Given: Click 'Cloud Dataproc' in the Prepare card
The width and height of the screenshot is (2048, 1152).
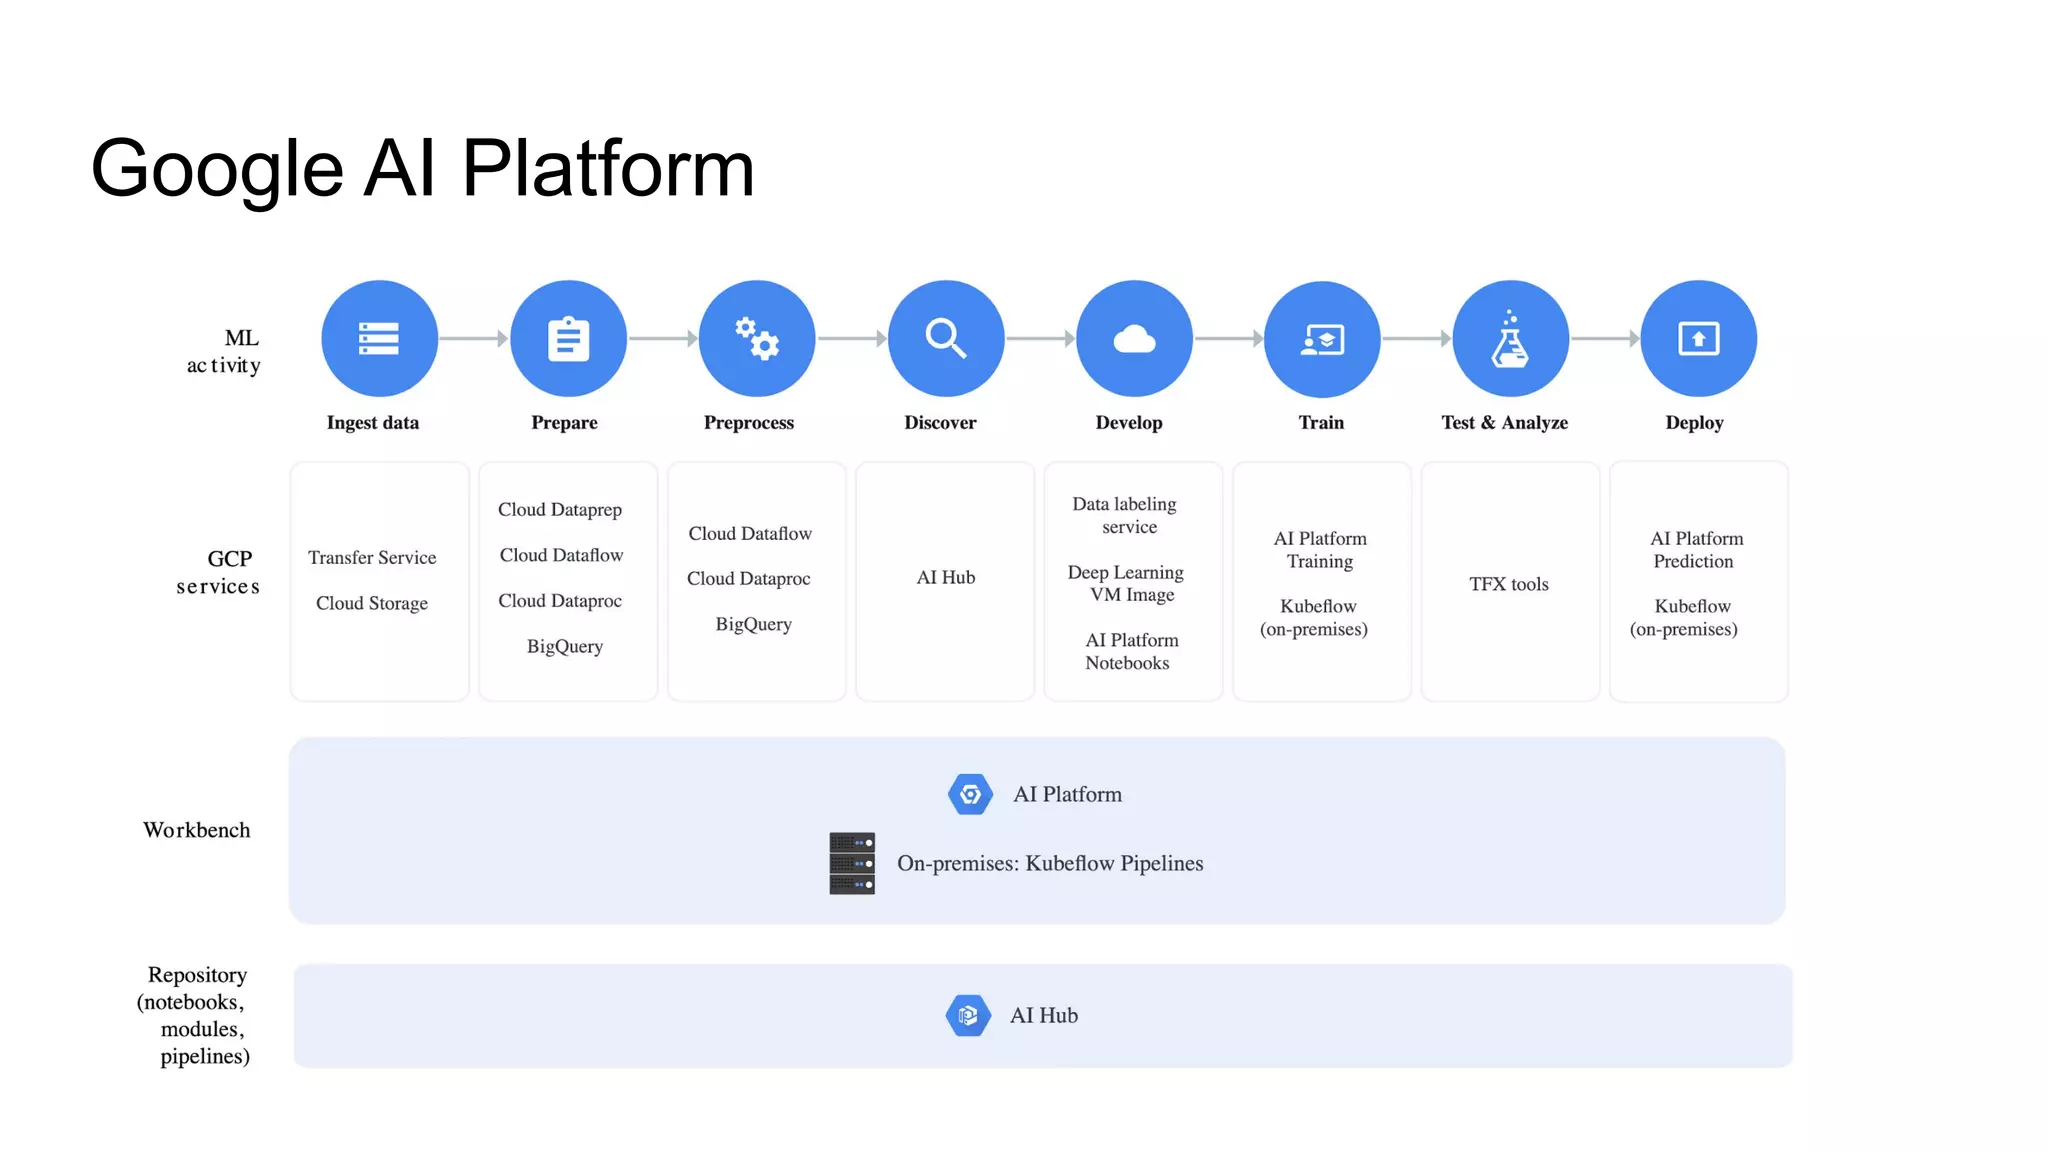Looking at the screenshot, I should point(560,601).
